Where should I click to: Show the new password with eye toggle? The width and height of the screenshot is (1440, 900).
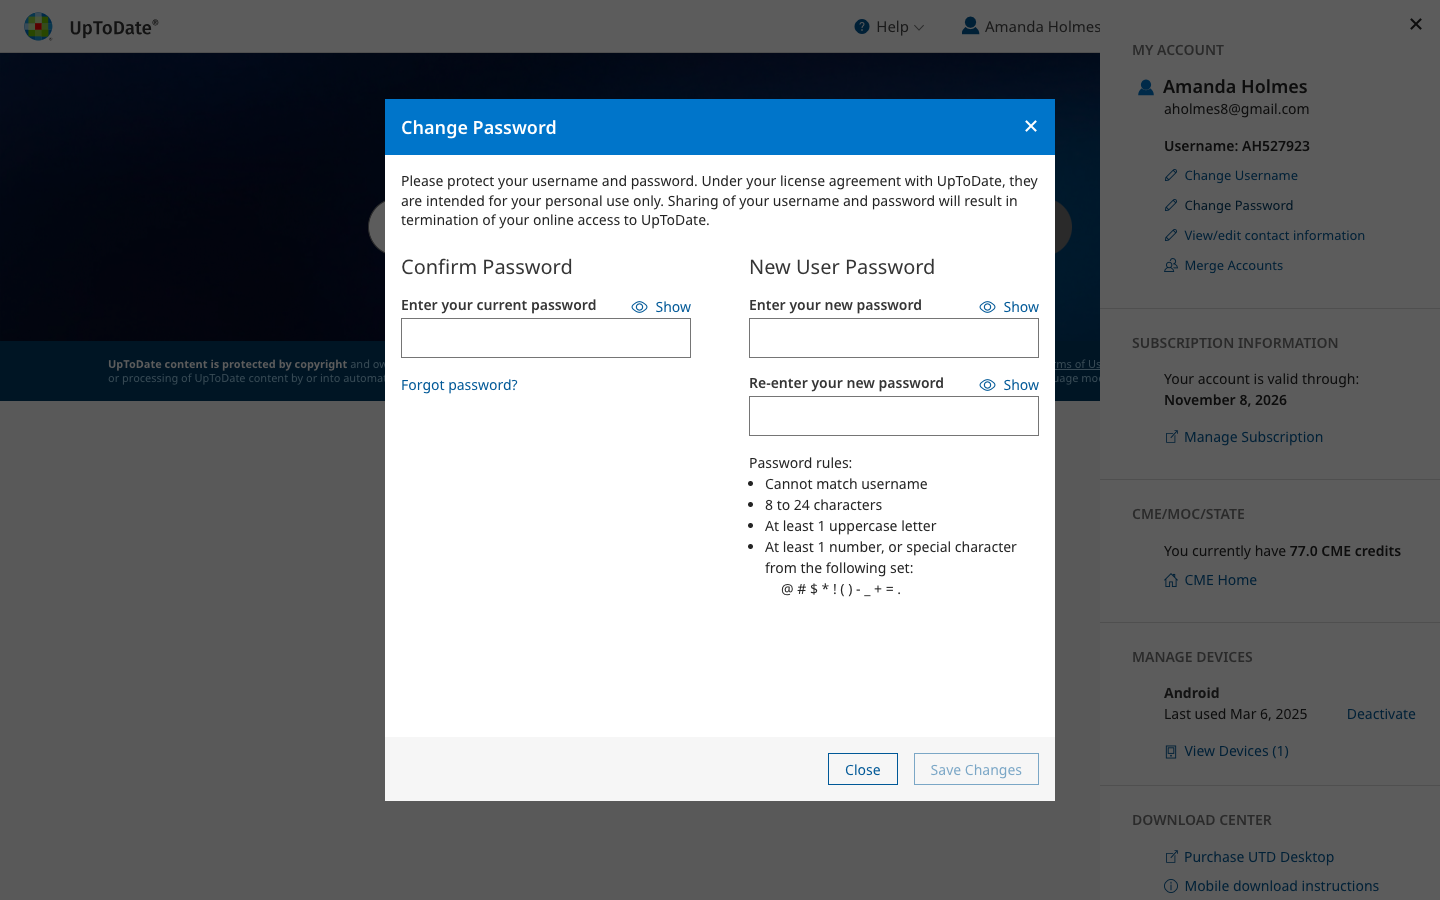[1009, 307]
